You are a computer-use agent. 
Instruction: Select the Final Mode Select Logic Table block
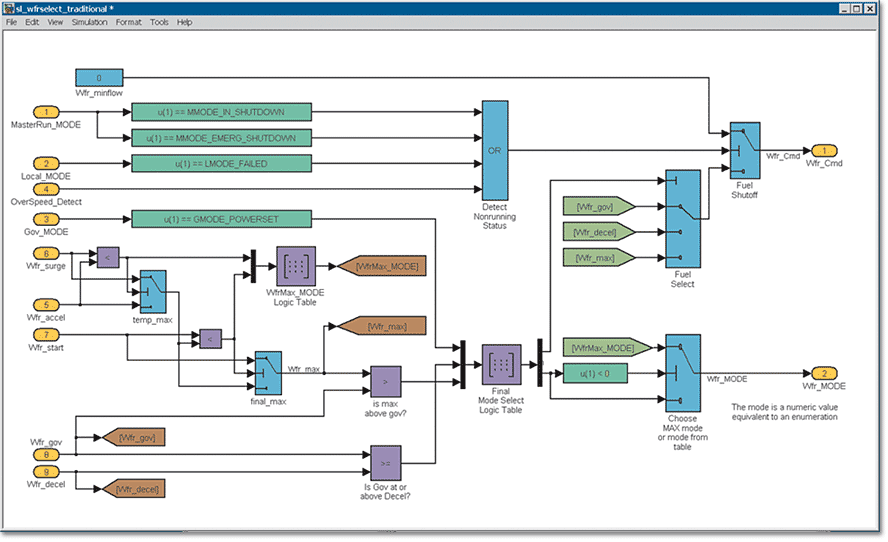pos(501,364)
